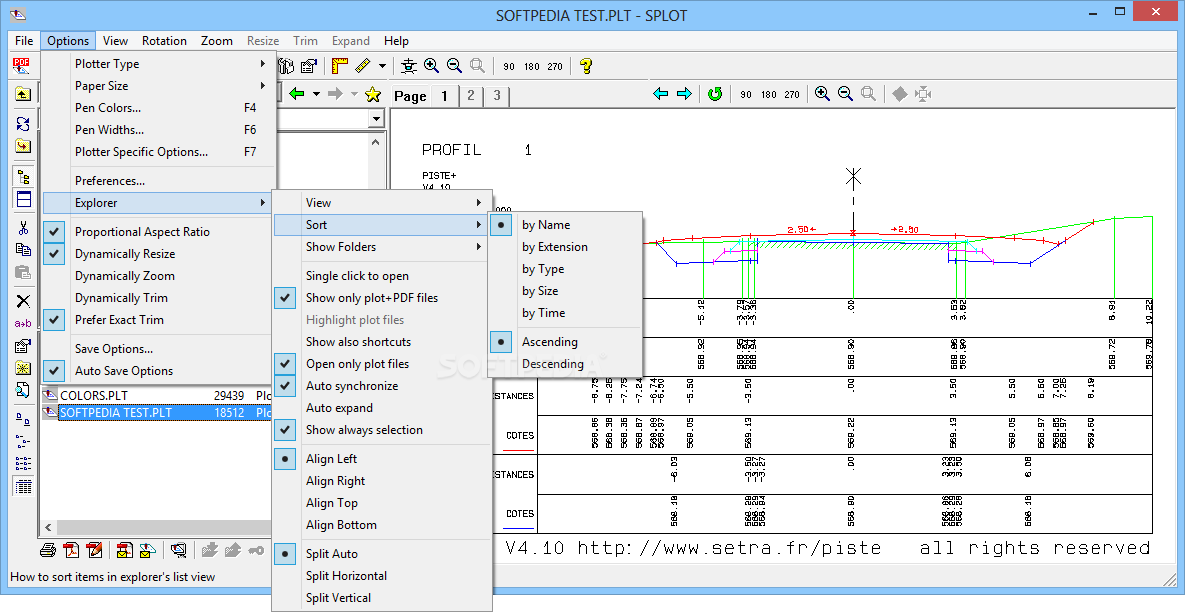Select sort by Name option
1185x612 pixels.
[565, 224]
